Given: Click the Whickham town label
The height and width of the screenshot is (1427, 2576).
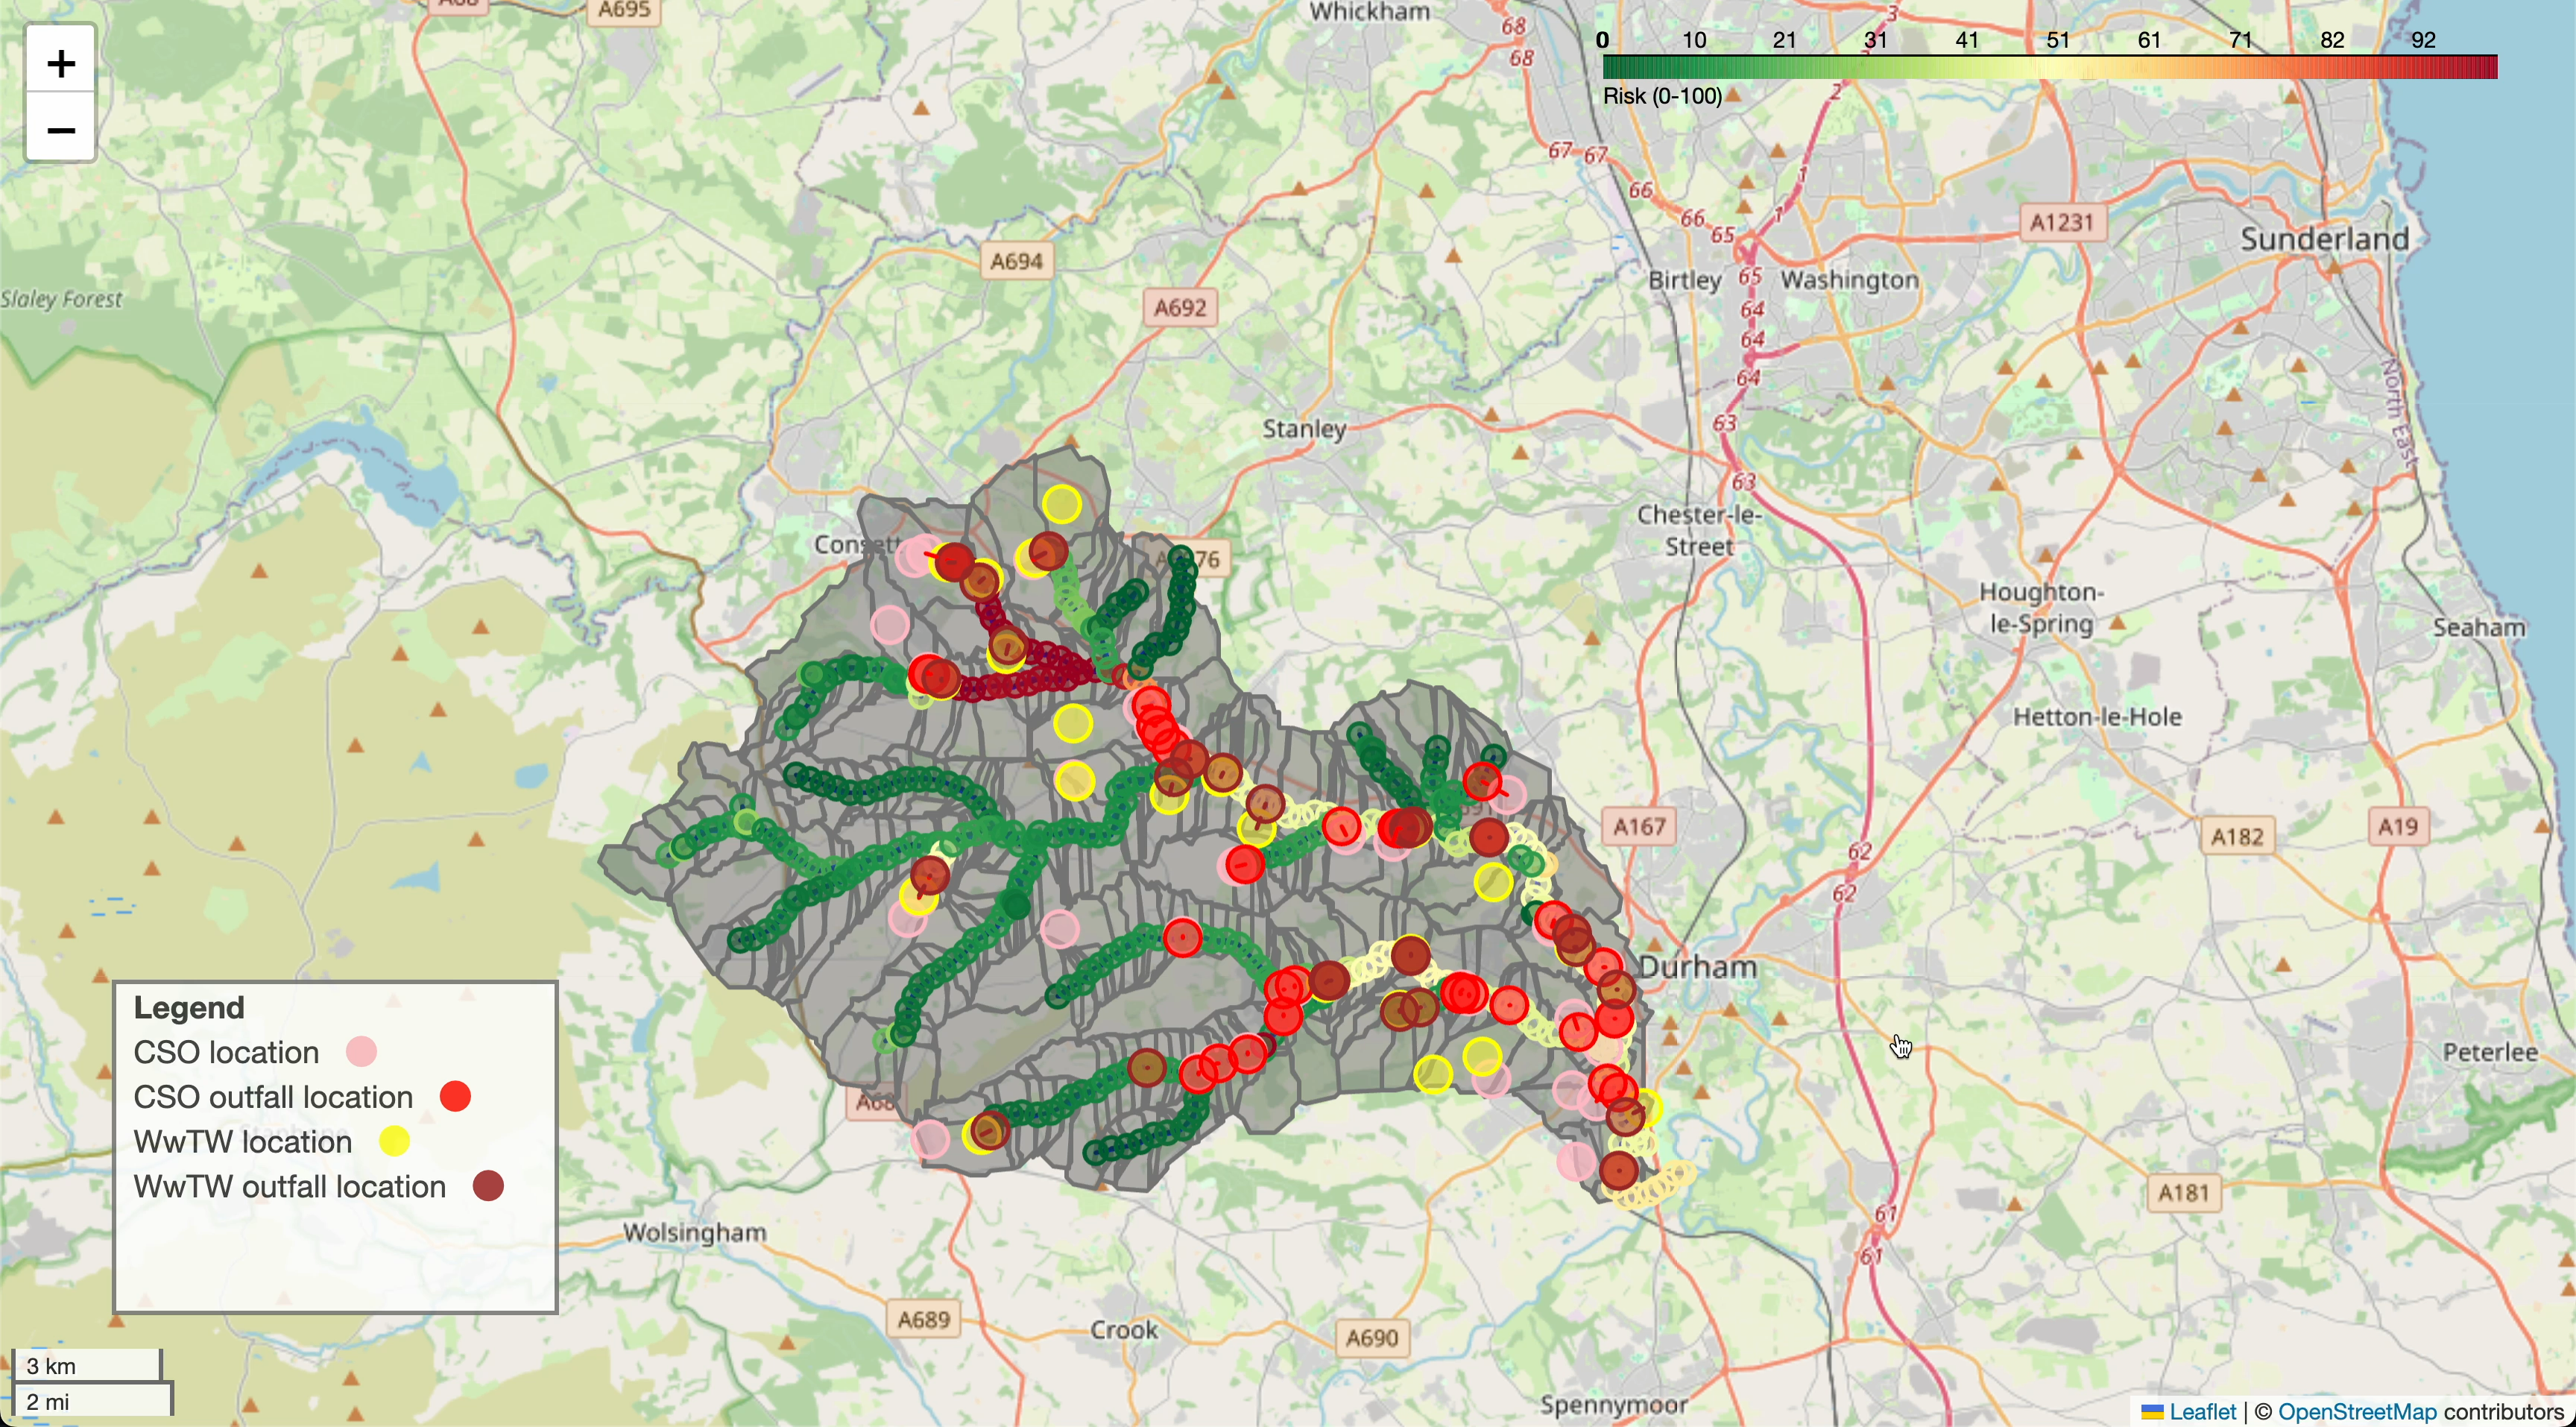Looking at the screenshot, I should [1370, 12].
